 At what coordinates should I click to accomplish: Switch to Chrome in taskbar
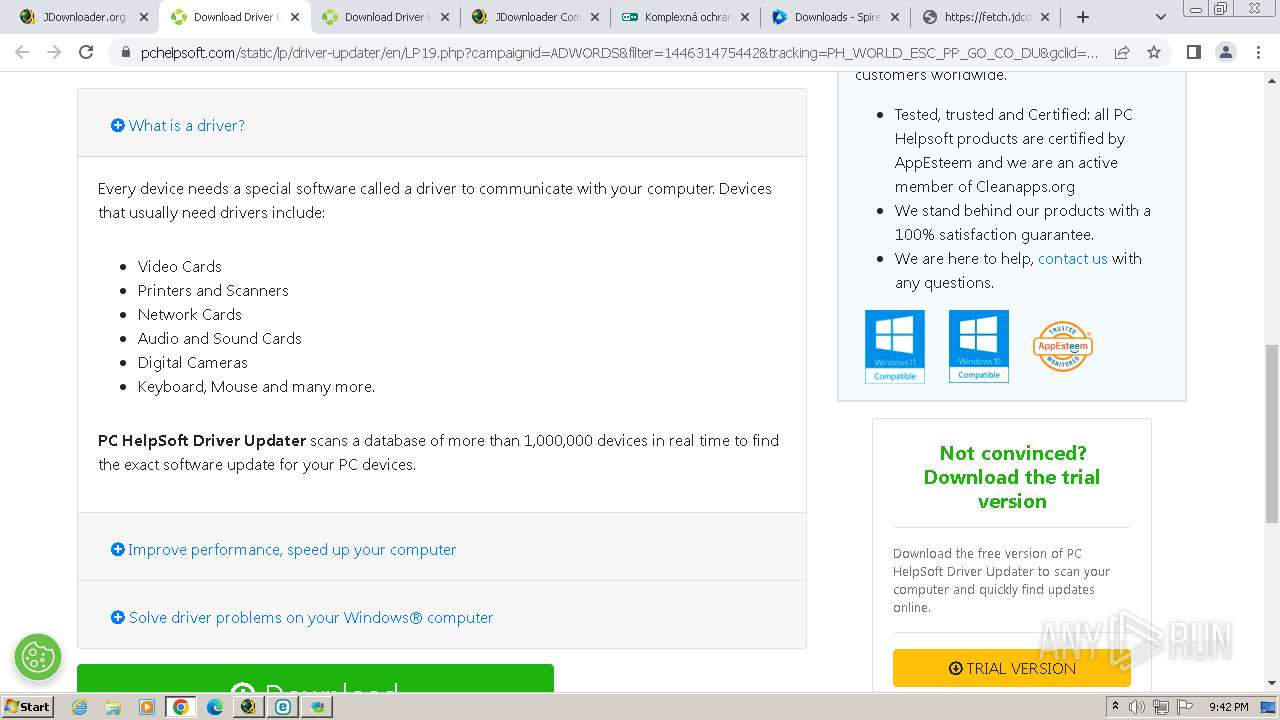181,707
